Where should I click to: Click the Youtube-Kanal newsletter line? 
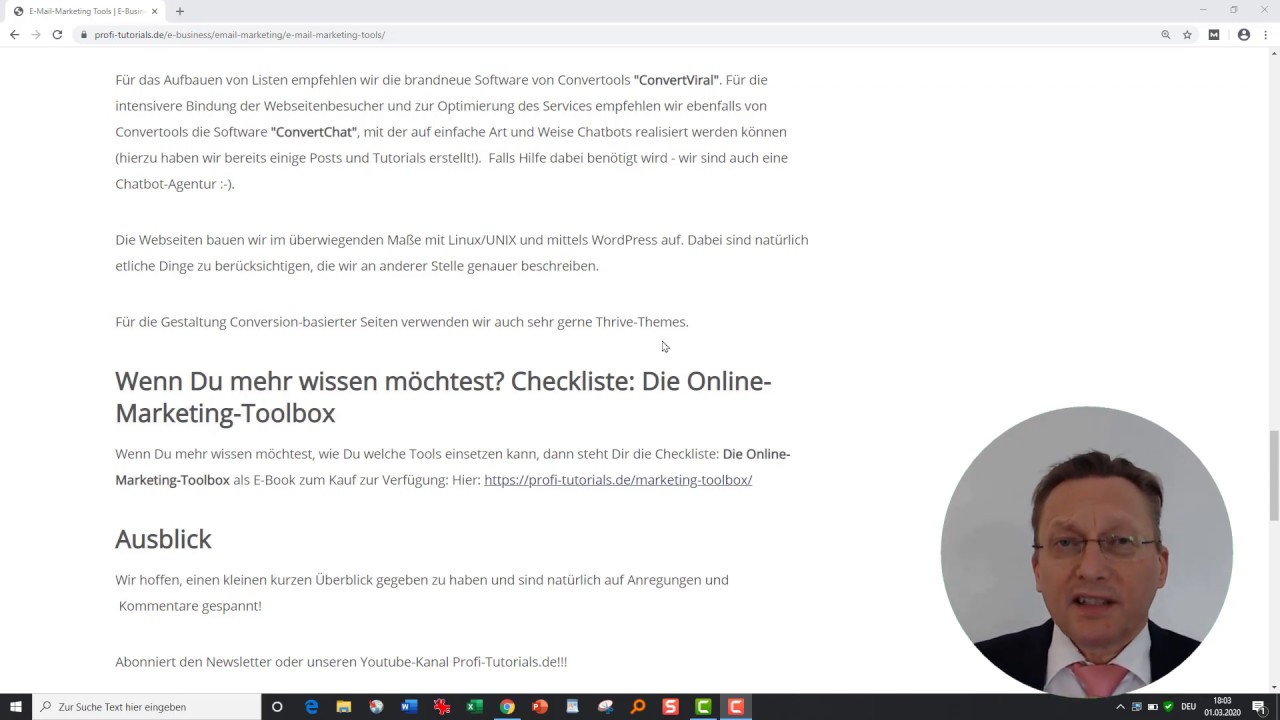341,662
